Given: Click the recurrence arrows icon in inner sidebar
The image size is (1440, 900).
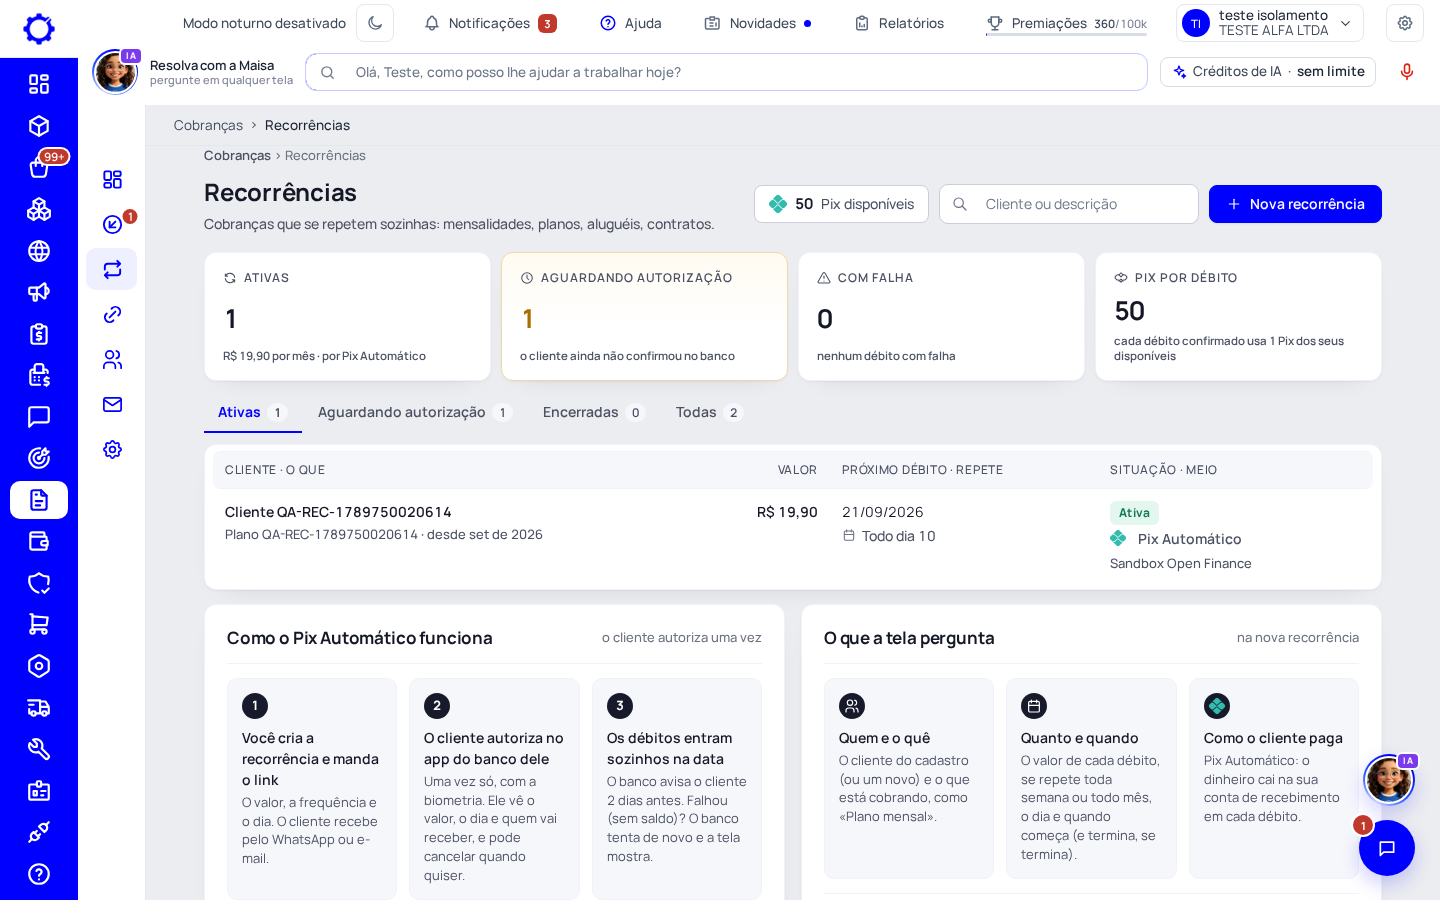Looking at the screenshot, I should pyautogui.click(x=112, y=269).
